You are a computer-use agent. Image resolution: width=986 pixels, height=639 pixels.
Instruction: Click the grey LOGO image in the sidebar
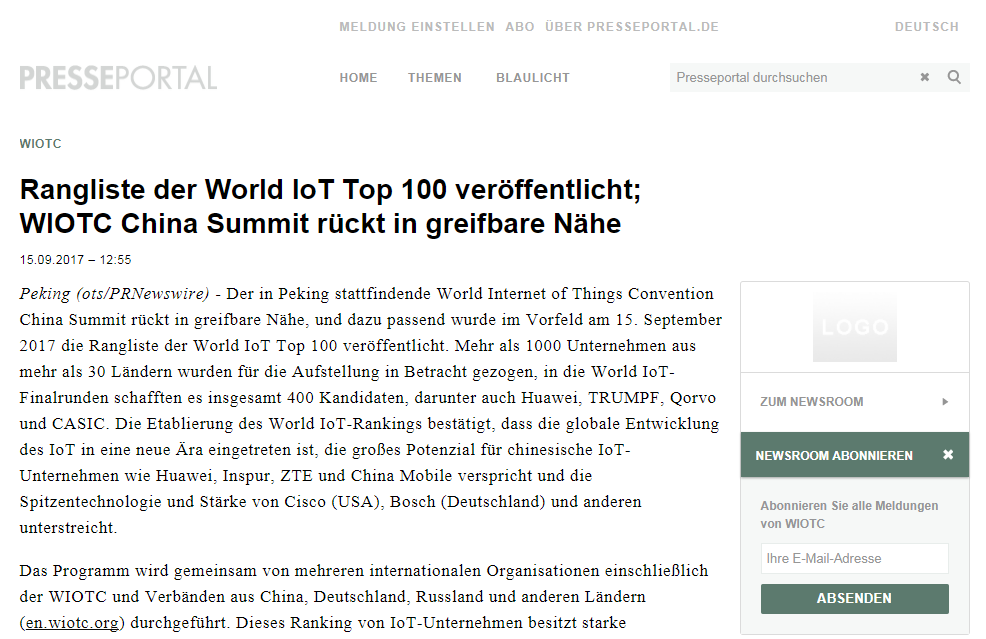tap(854, 326)
